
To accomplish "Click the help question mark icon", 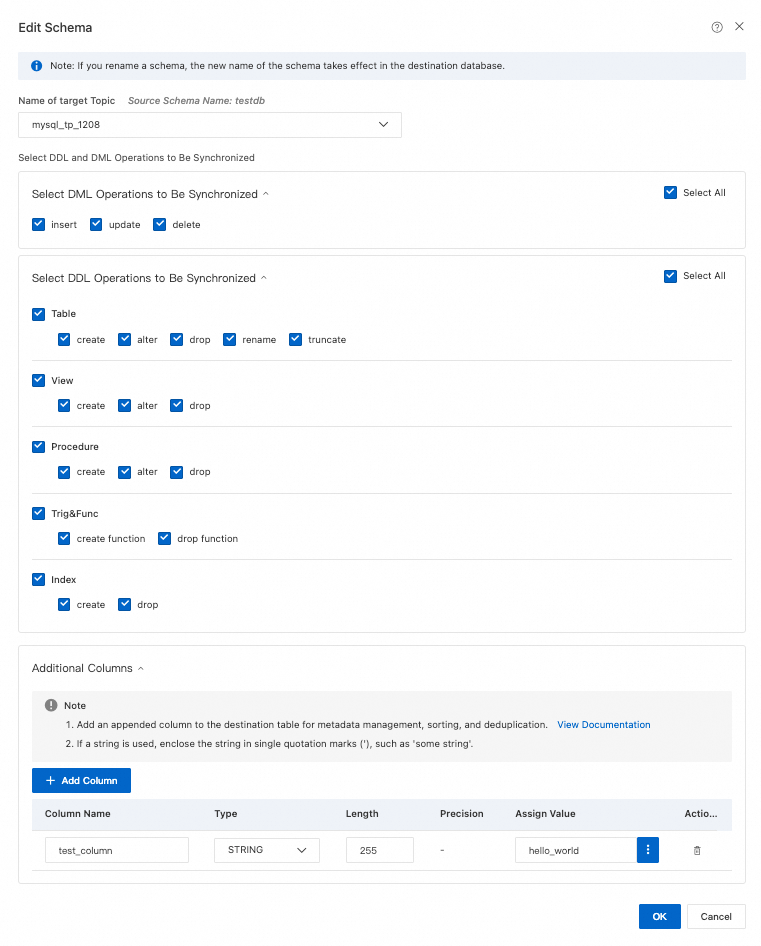I will [x=717, y=27].
